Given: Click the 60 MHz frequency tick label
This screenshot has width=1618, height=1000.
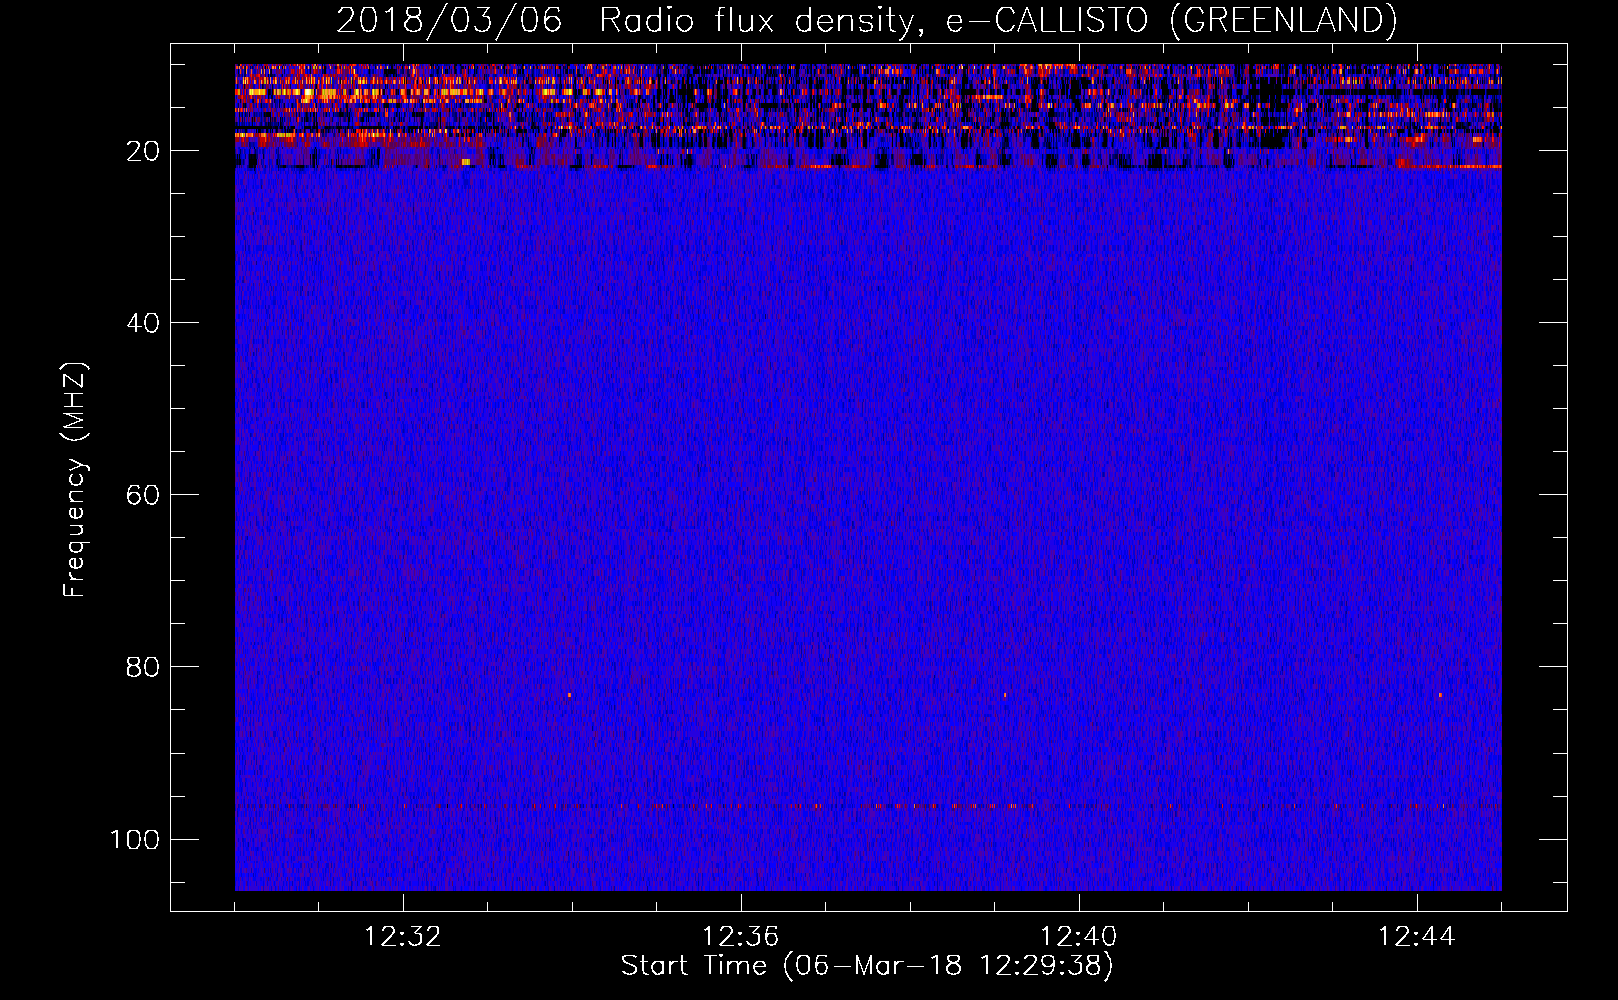Looking at the screenshot, I should 143,495.
